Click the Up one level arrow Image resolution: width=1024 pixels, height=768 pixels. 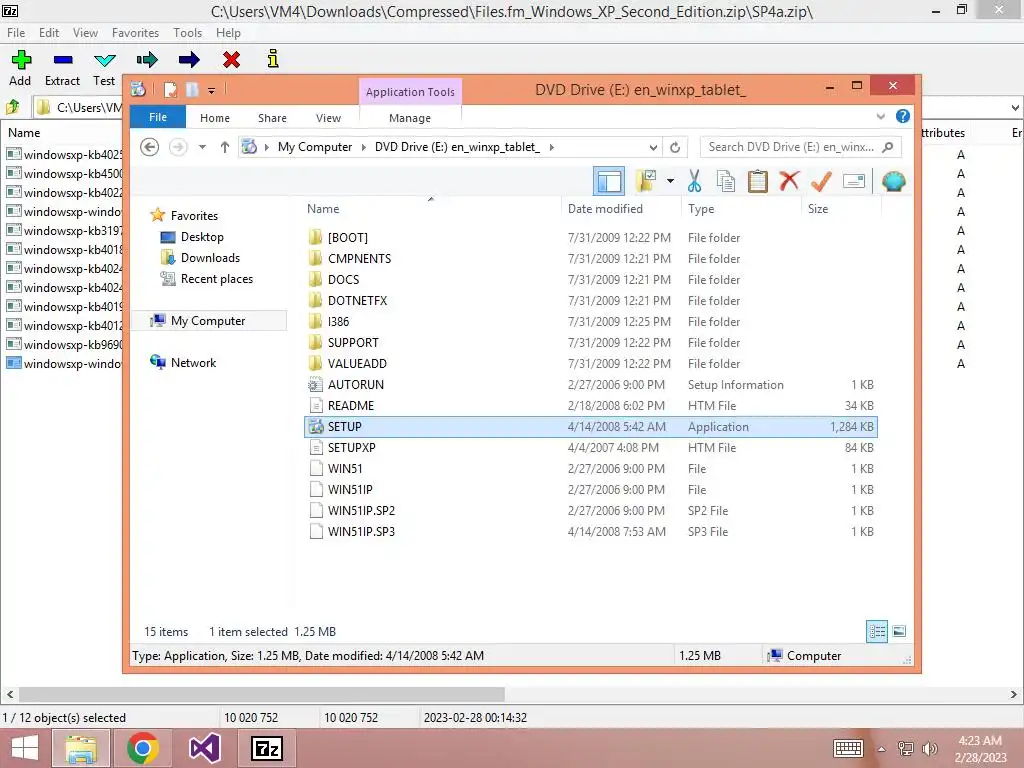tap(225, 147)
